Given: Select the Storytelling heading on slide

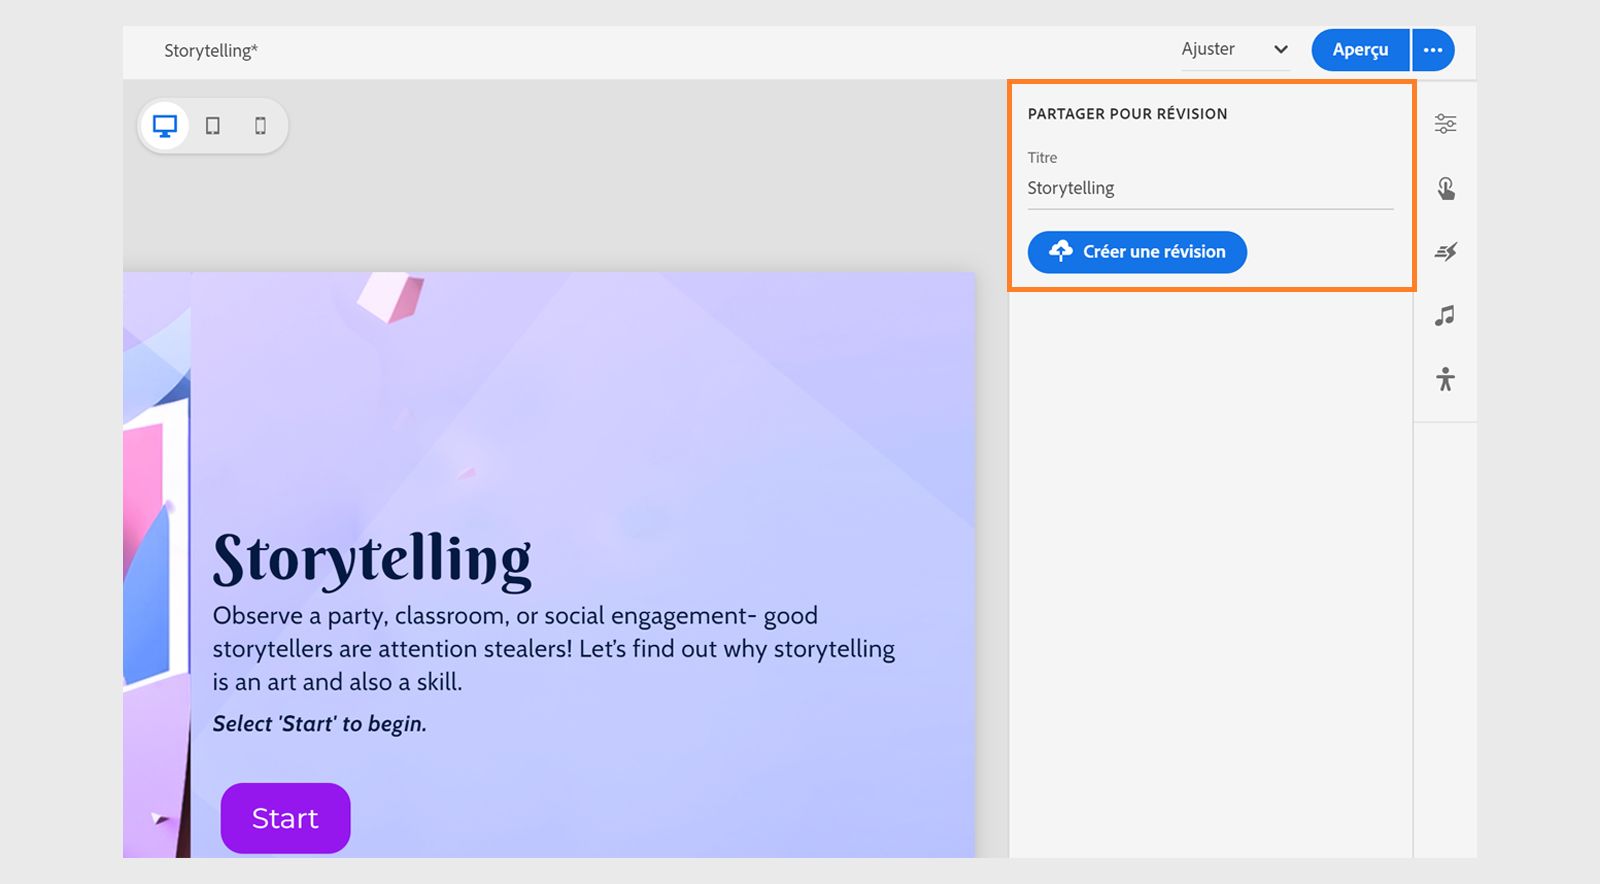Looking at the screenshot, I should pos(372,560).
